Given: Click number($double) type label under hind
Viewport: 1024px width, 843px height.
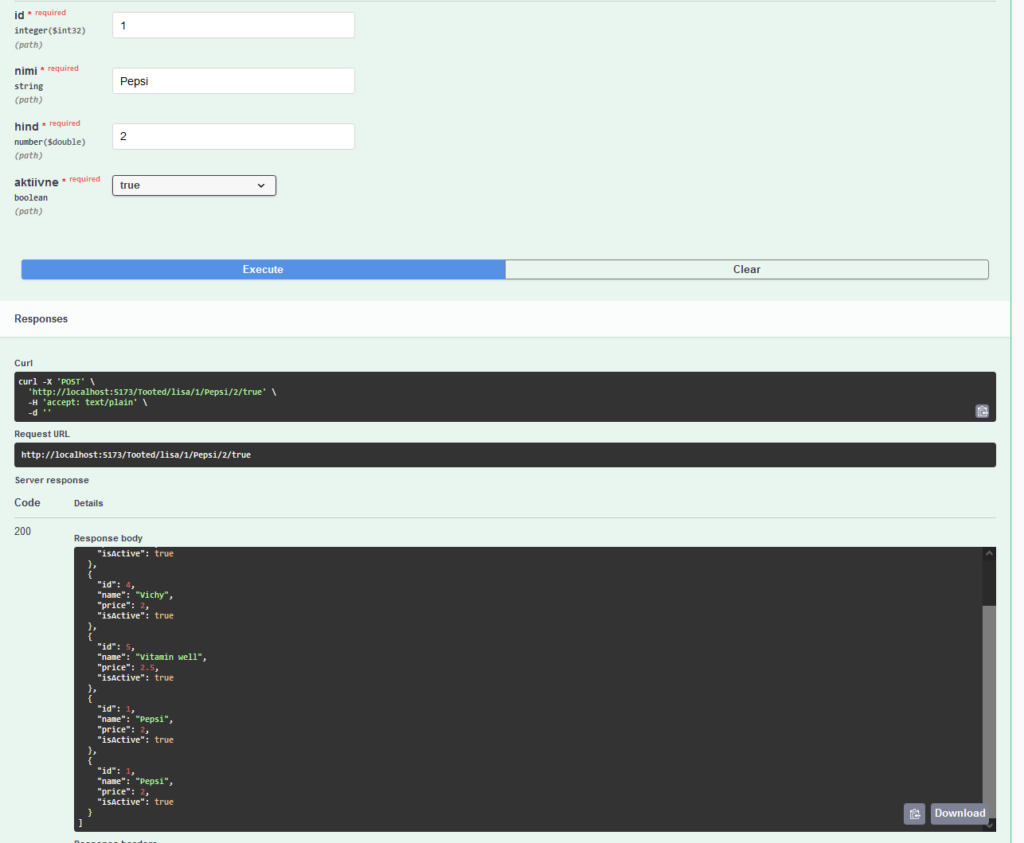Looking at the screenshot, I should pos(50,142).
